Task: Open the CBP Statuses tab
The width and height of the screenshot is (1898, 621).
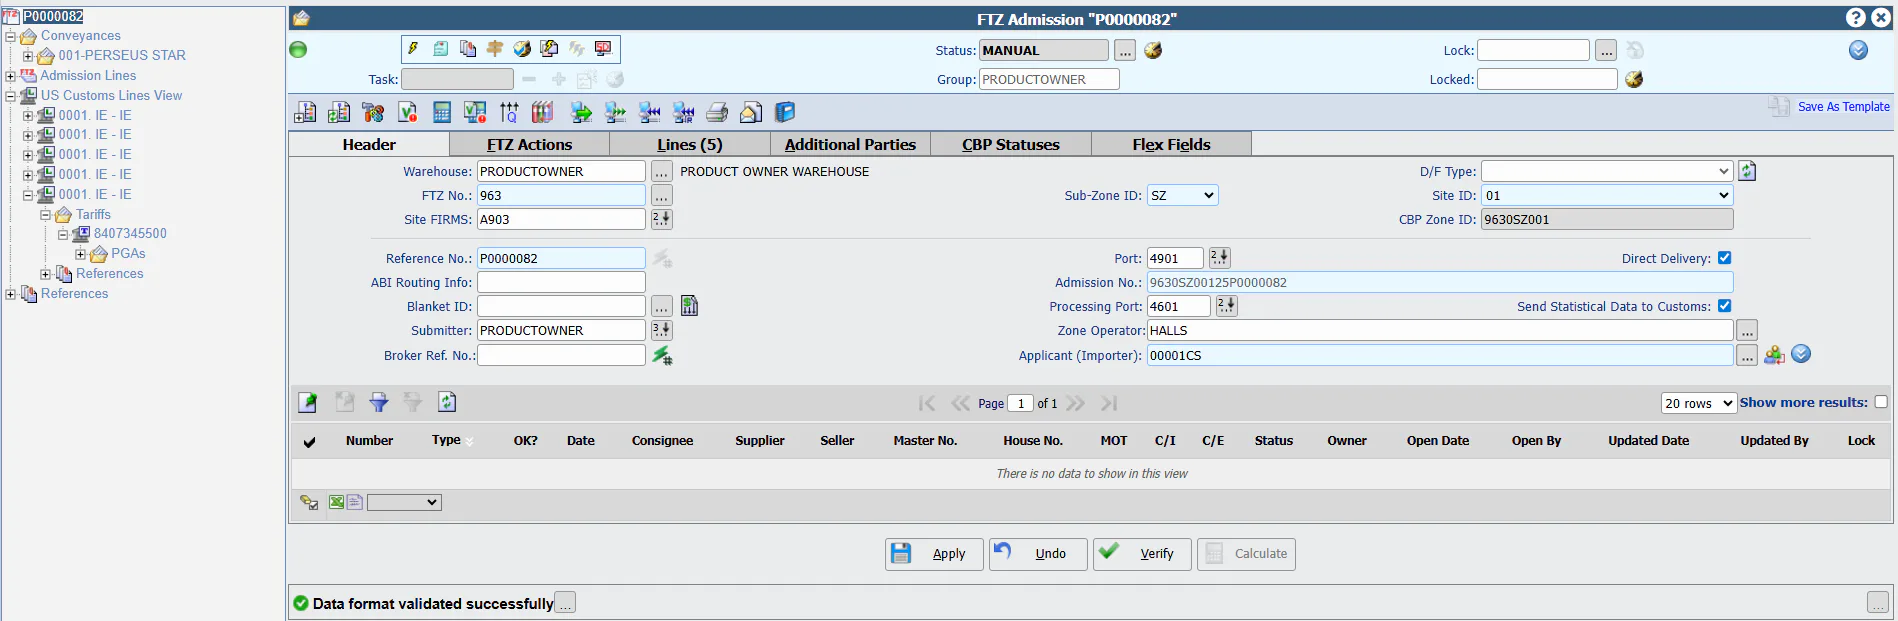Action: (1011, 144)
